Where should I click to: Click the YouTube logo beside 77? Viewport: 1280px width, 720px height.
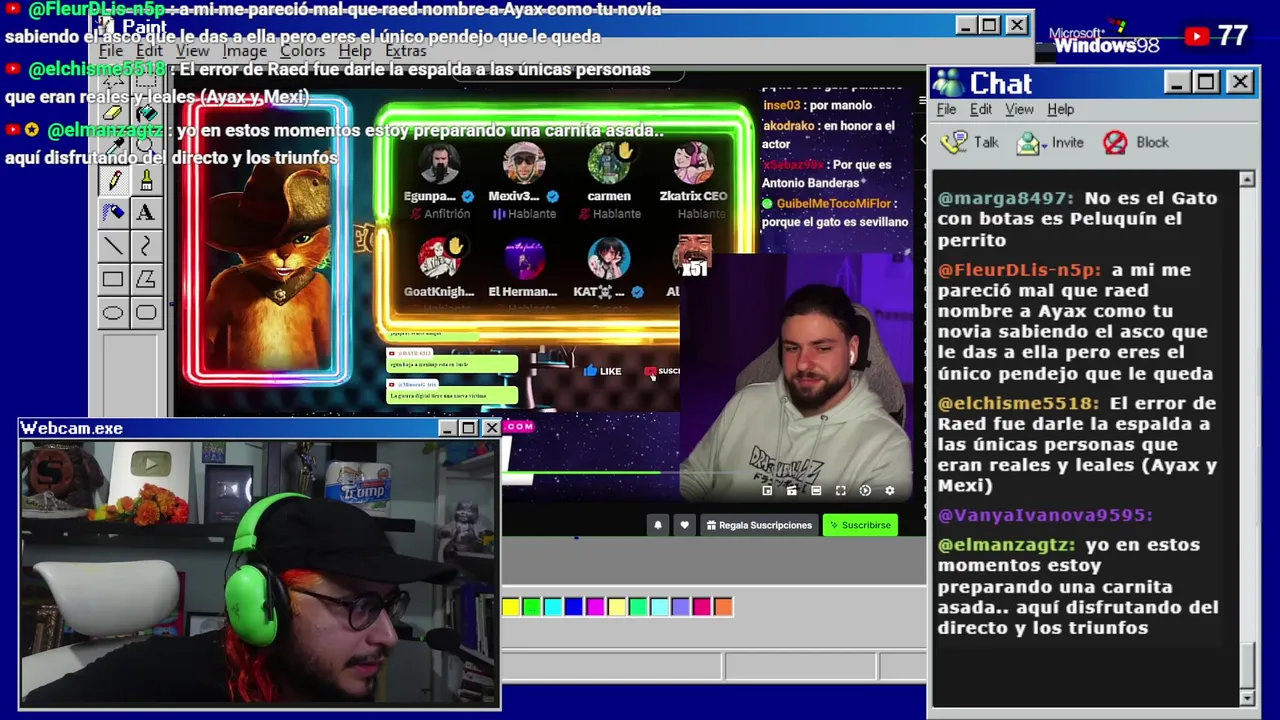(1196, 37)
